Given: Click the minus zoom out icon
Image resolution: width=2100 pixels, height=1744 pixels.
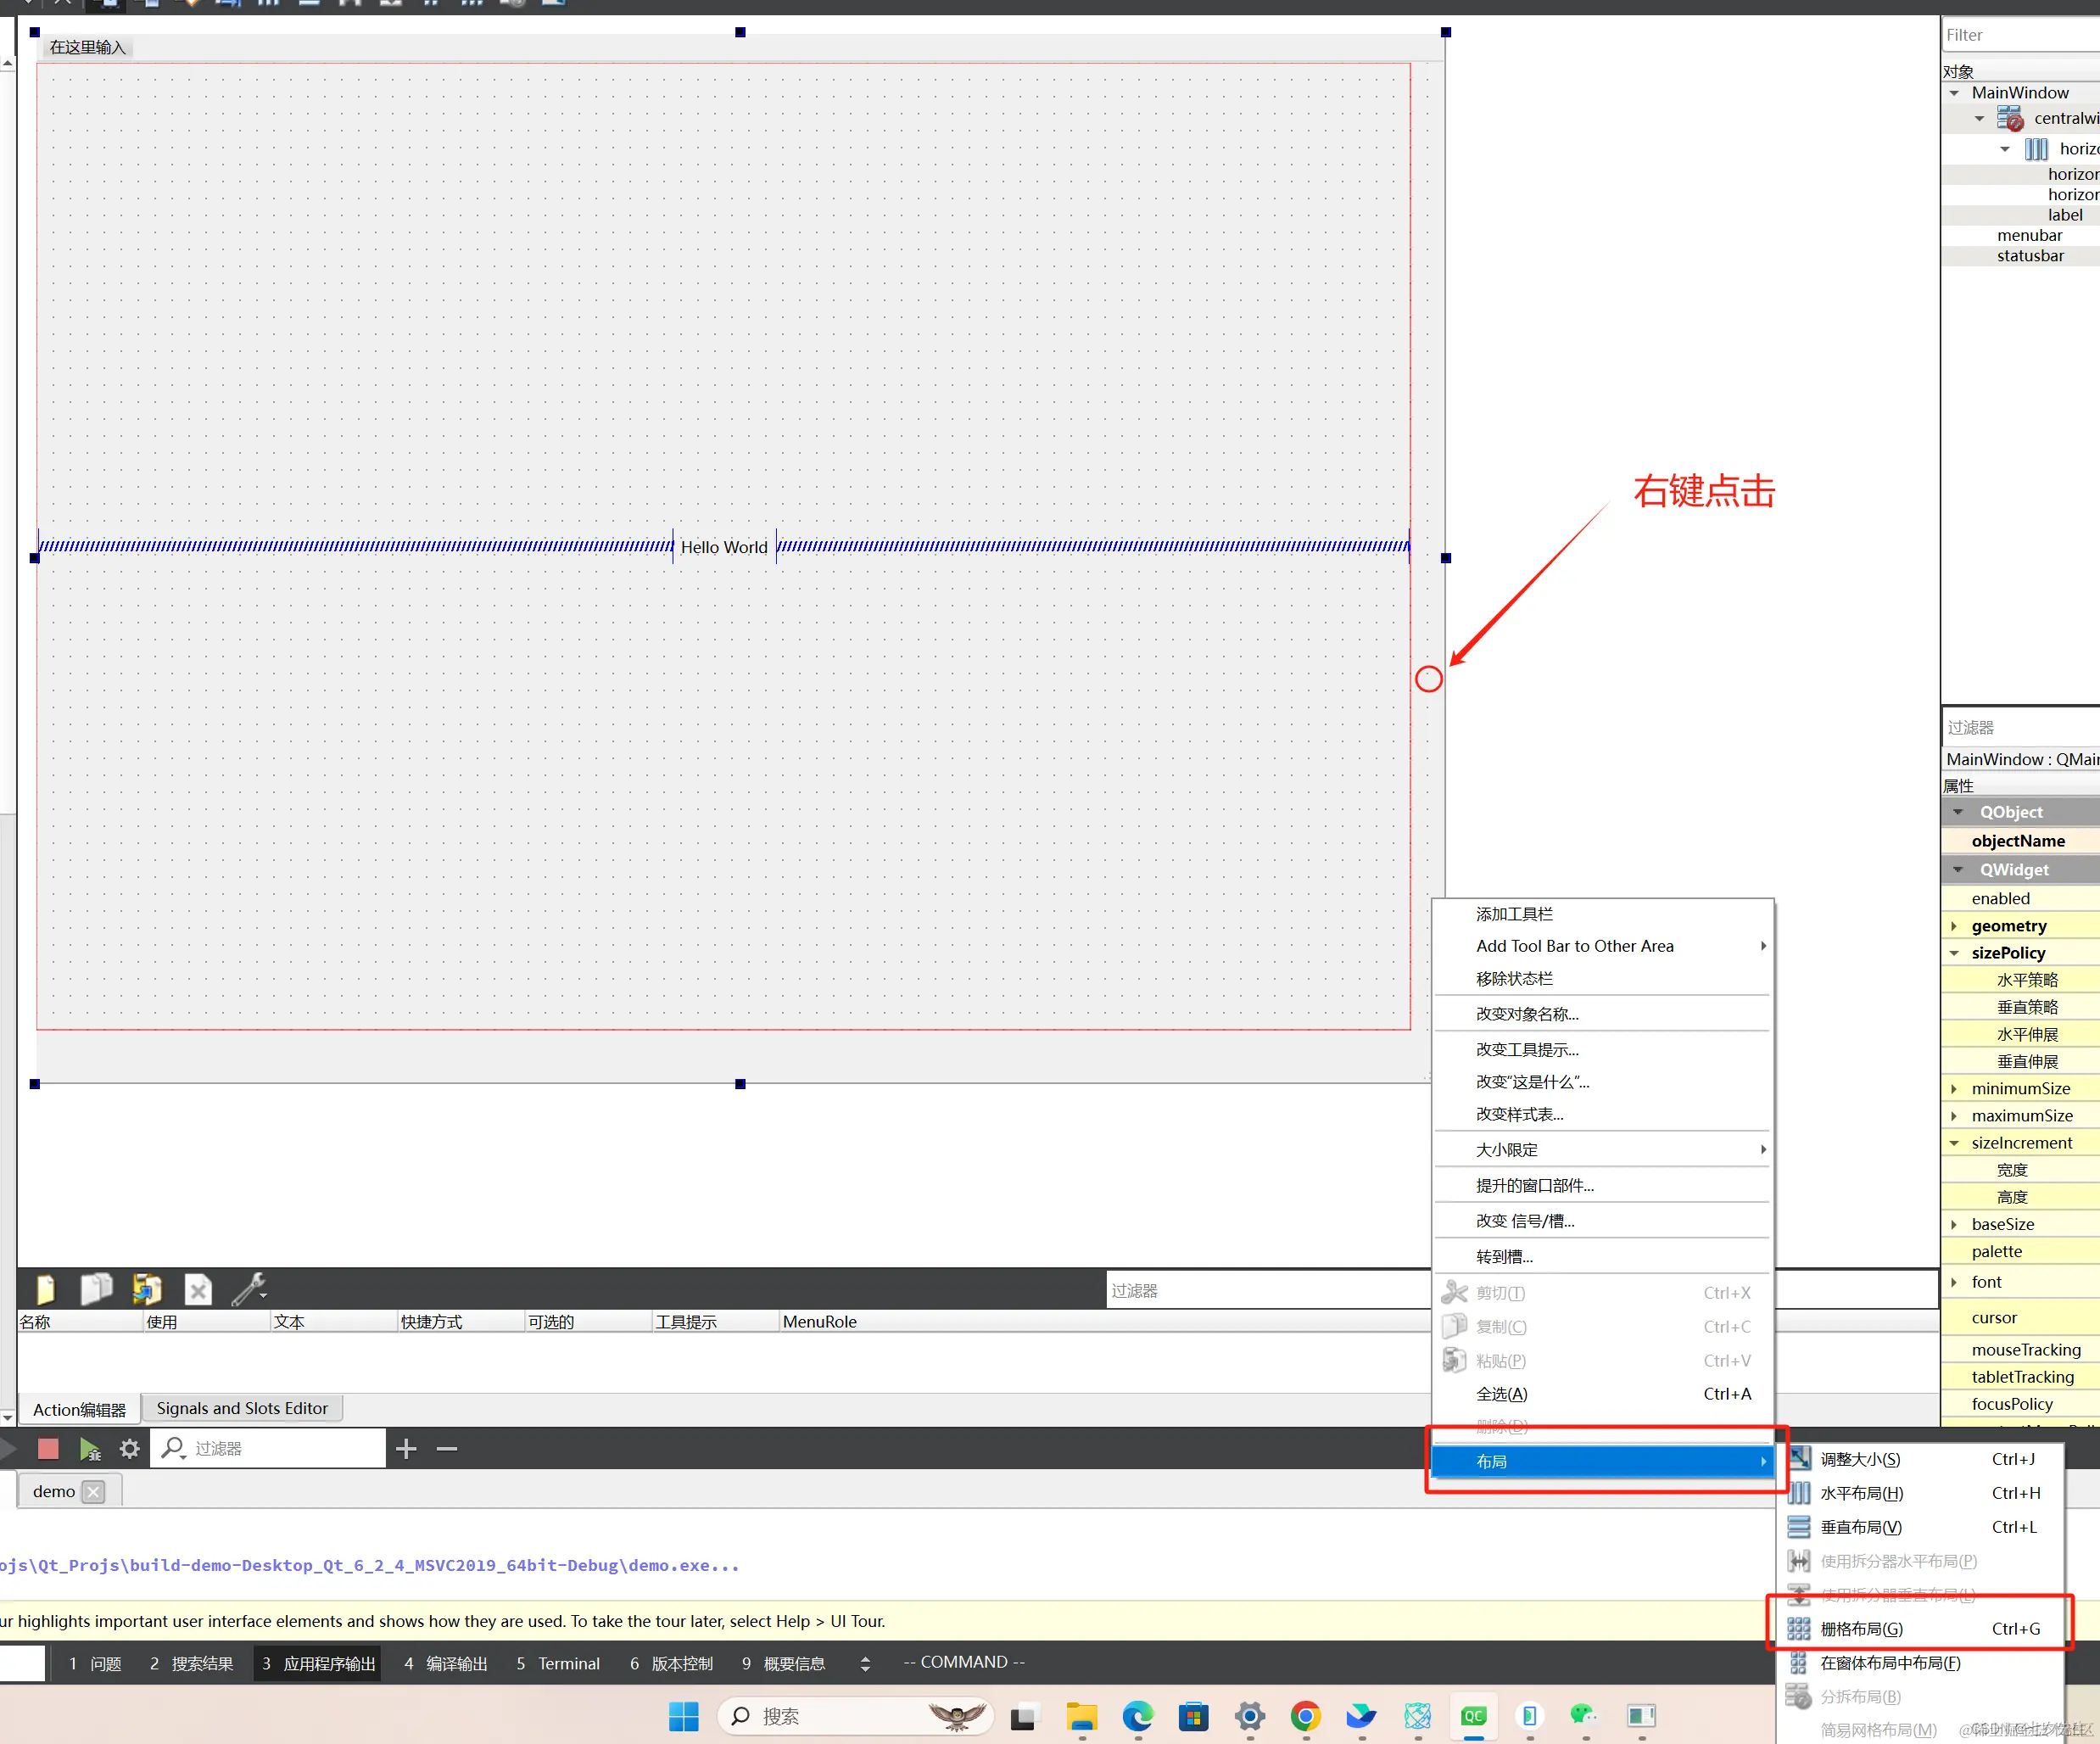Looking at the screenshot, I should (447, 1449).
